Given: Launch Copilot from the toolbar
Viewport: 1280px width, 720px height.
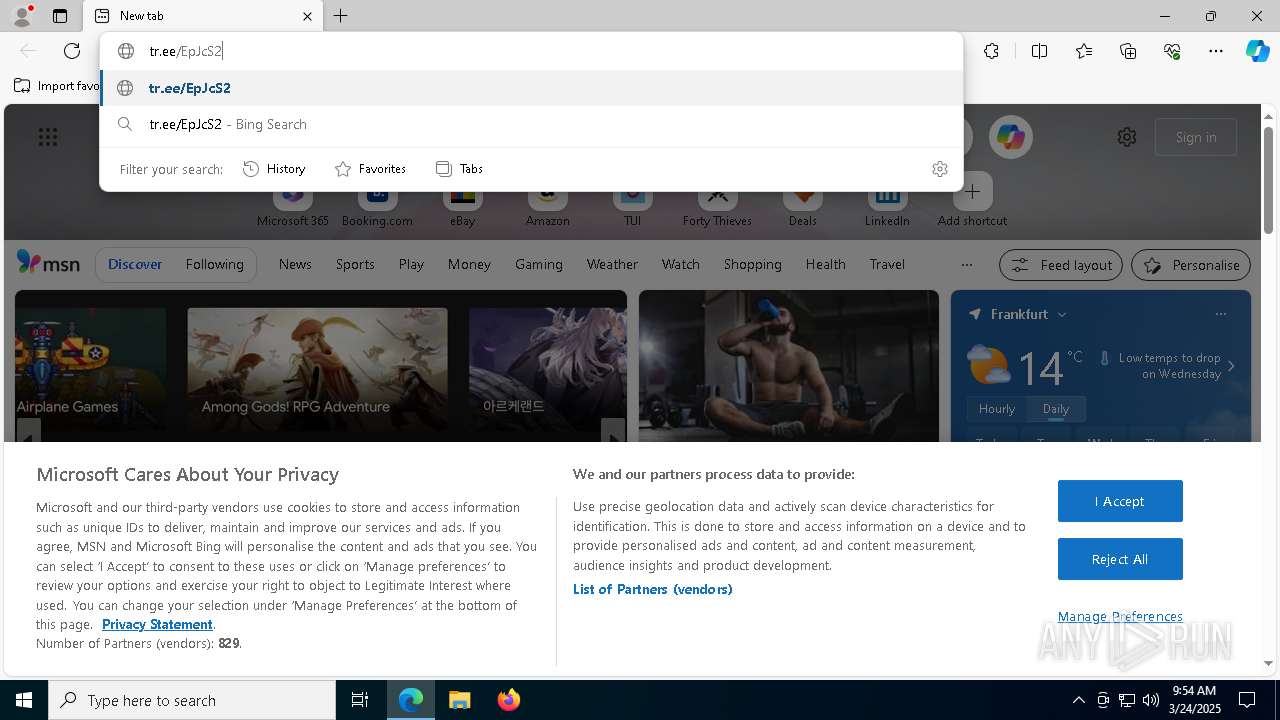Looking at the screenshot, I should coord(1257,51).
